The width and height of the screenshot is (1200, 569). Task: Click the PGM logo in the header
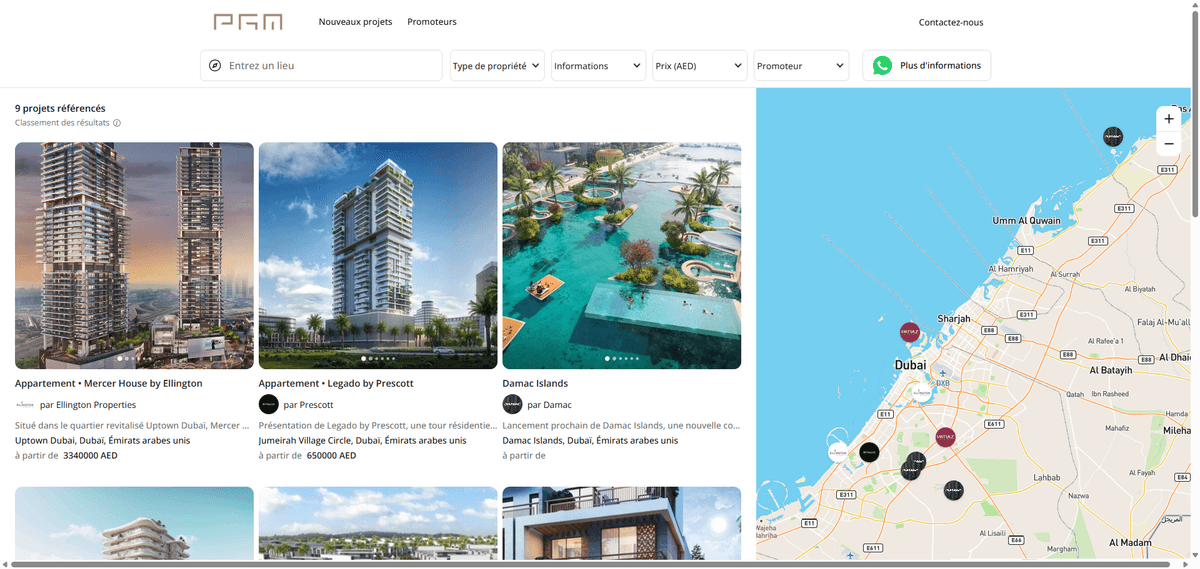248,22
